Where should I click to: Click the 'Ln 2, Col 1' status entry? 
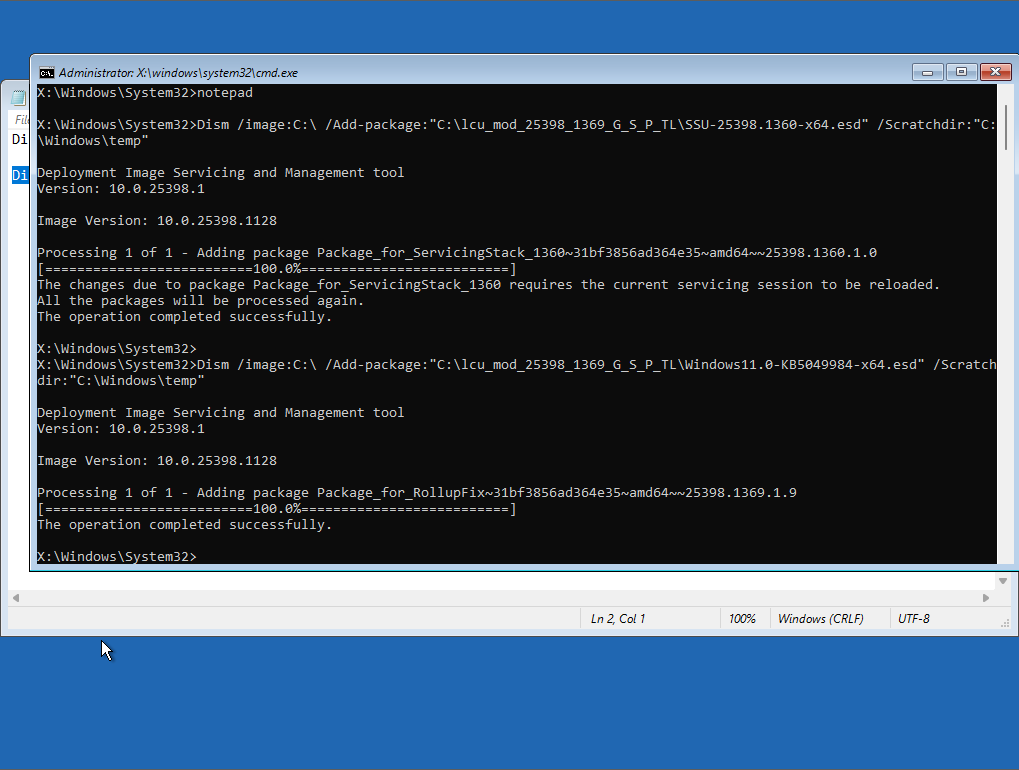617,619
